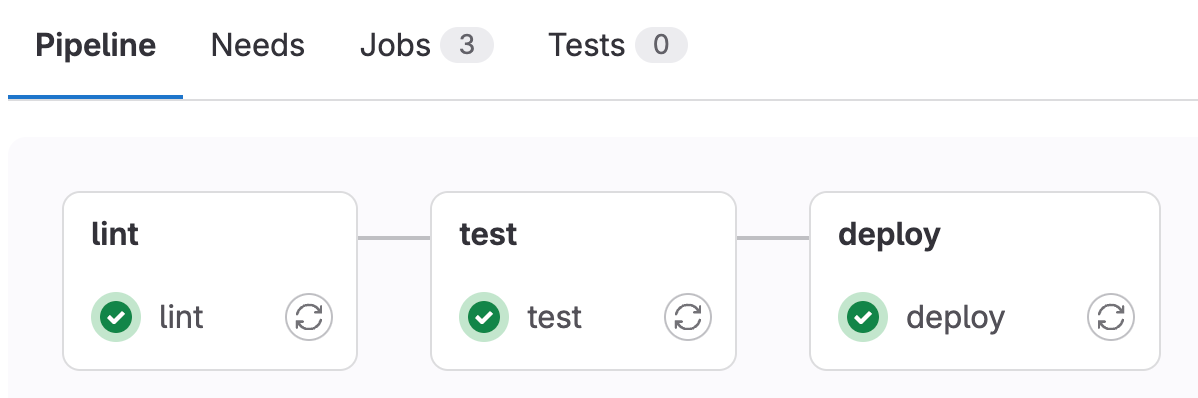The width and height of the screenshot is (1198, 398).
Task: Open the Tests tab
Action: pos(587,46)
